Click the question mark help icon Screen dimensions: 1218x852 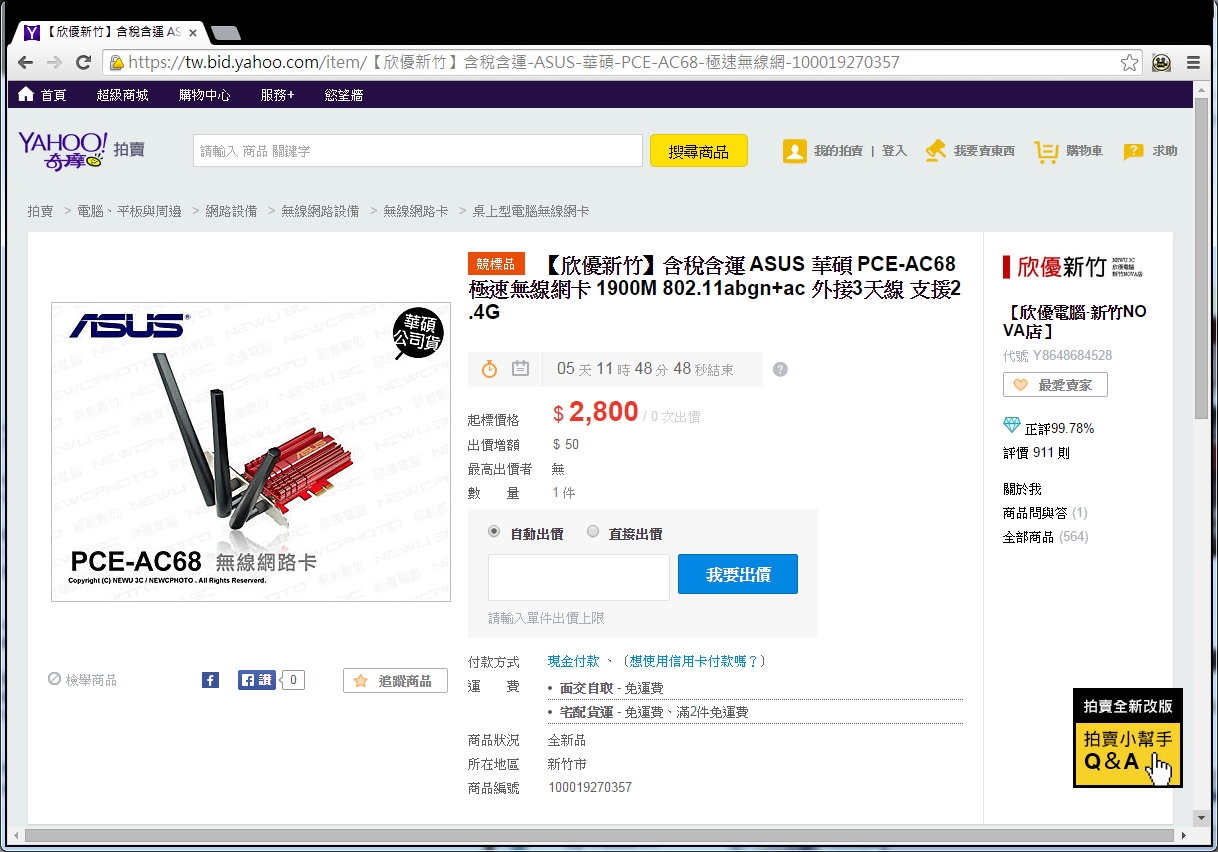click(780, 369)
